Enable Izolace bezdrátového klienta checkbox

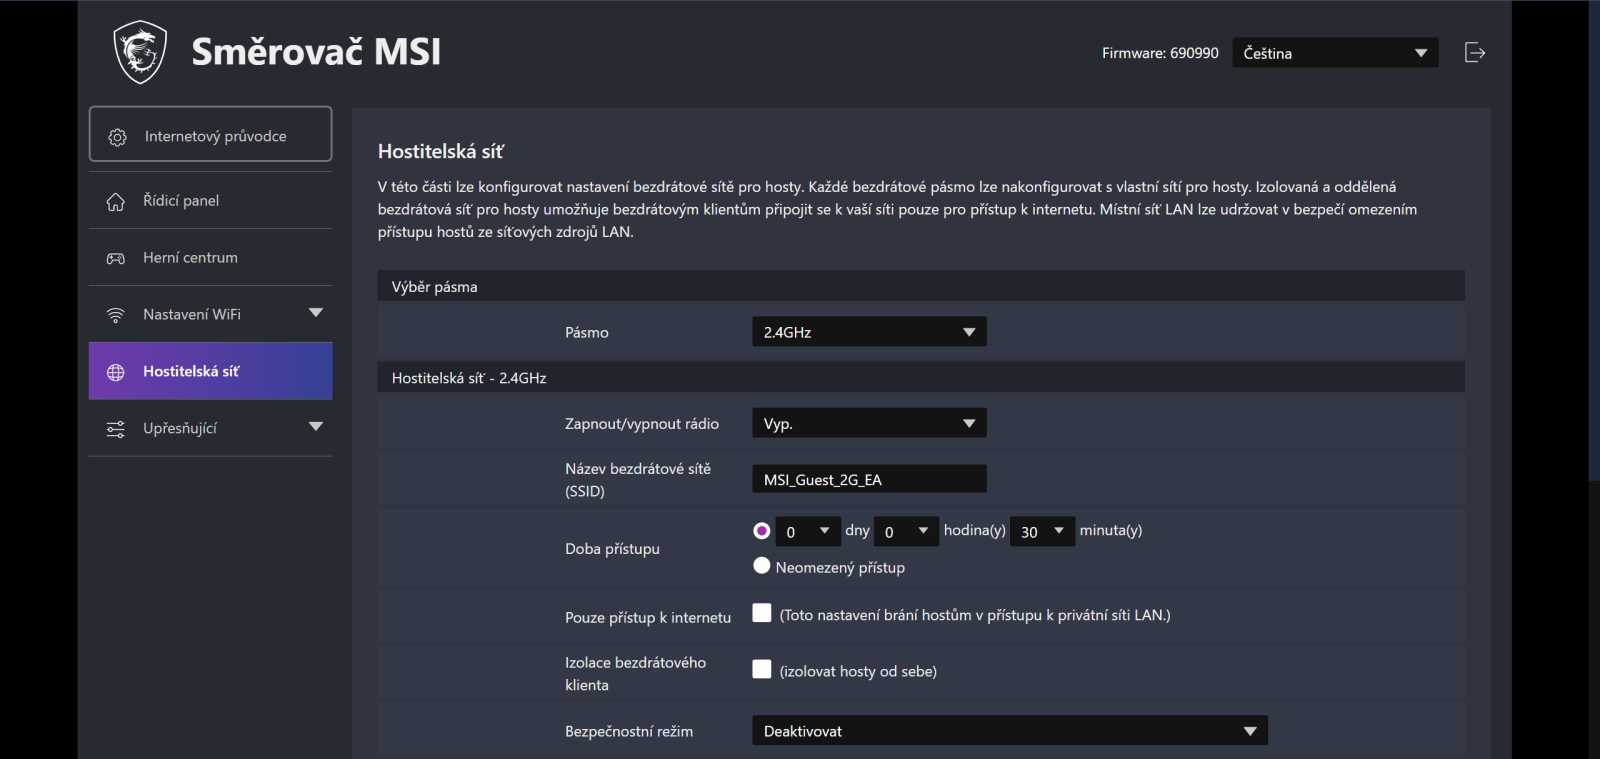(762, 669)
